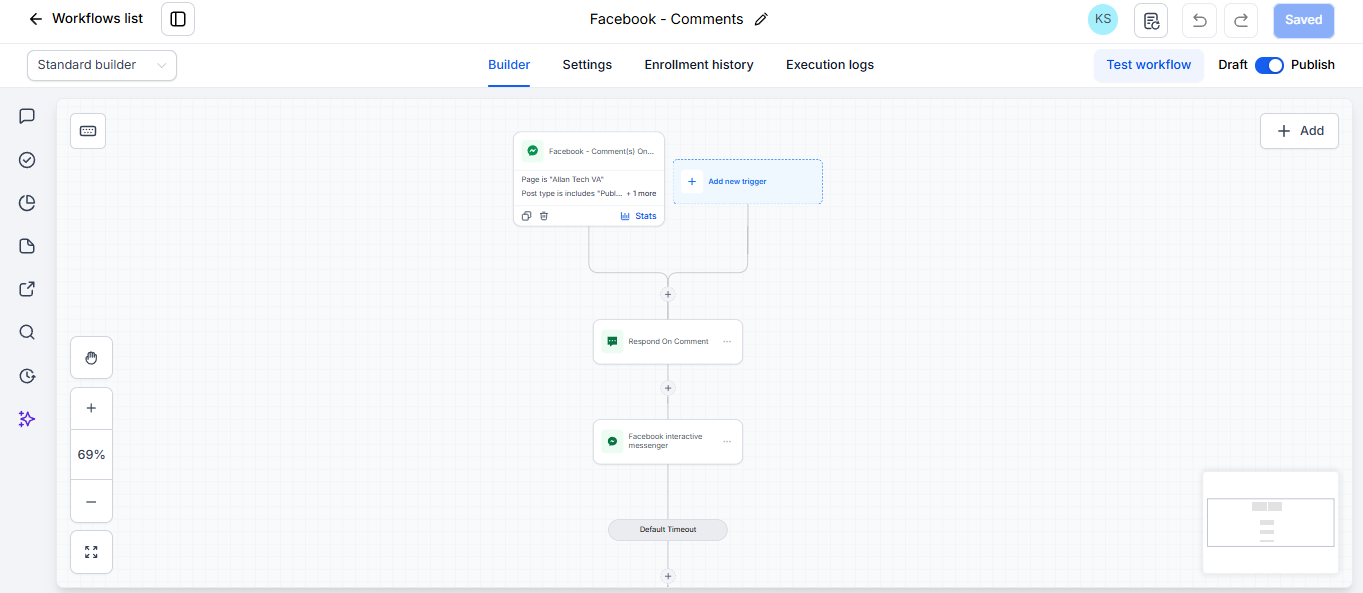Click the 'Post type is includes' filter text
This screenshot has height=593, width=1363.
point(571,194)
